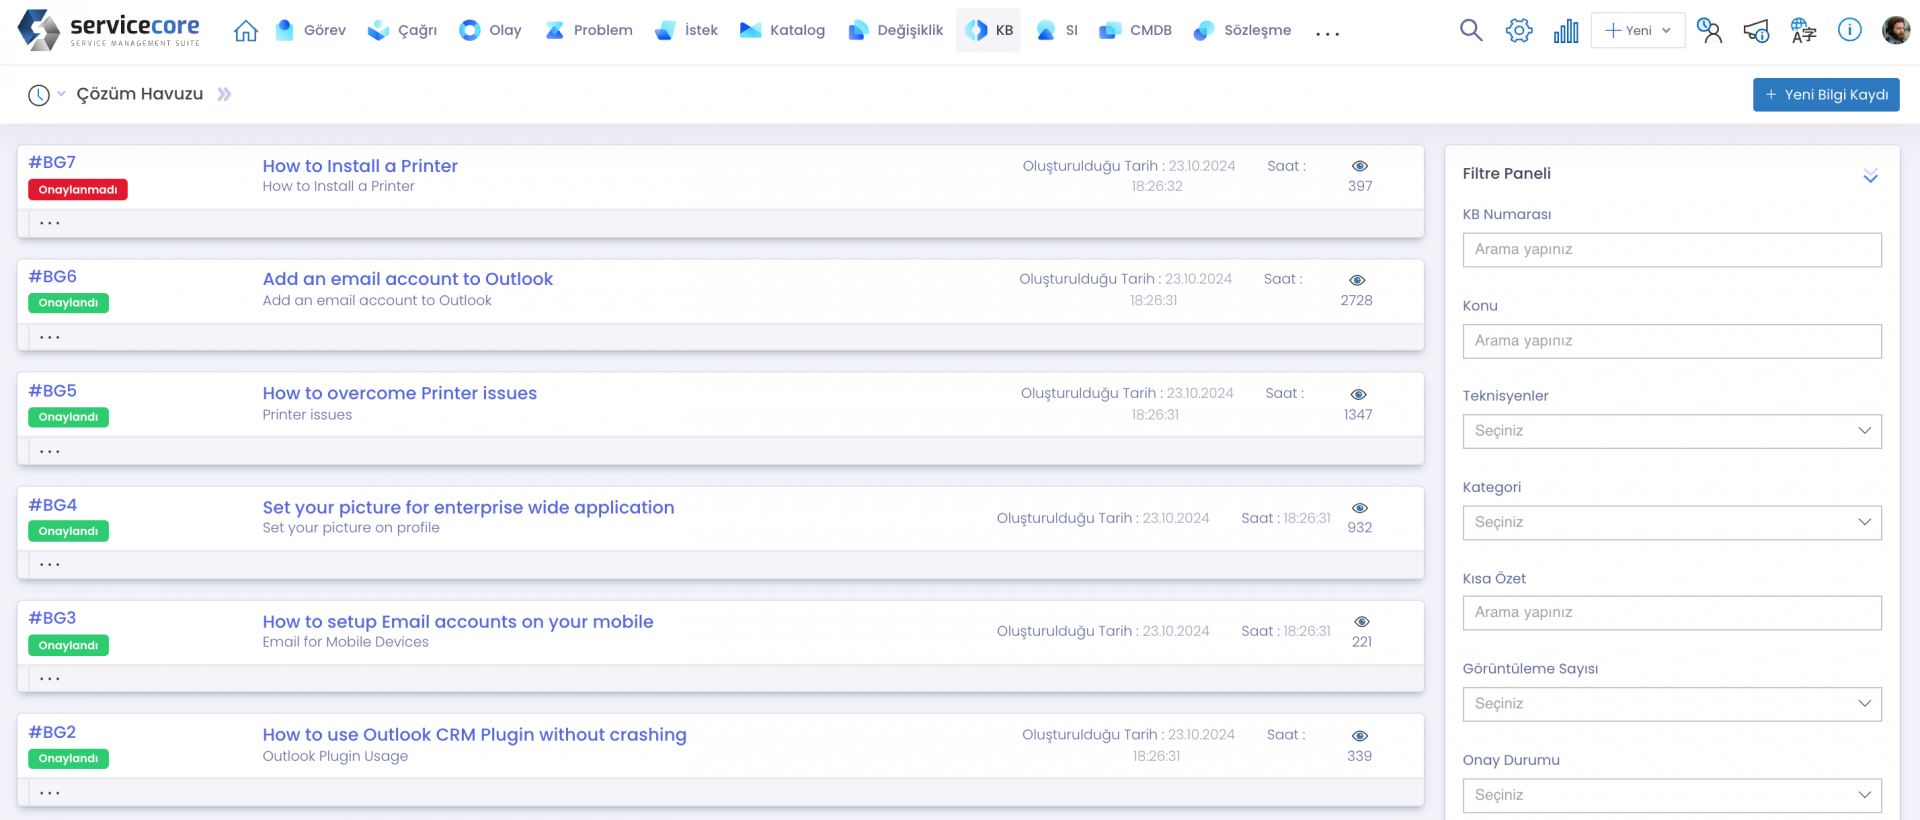Click the KB Numarası search field
Image resolution: width=1920 pixels, height=820 pixels.
[1671, 250]
